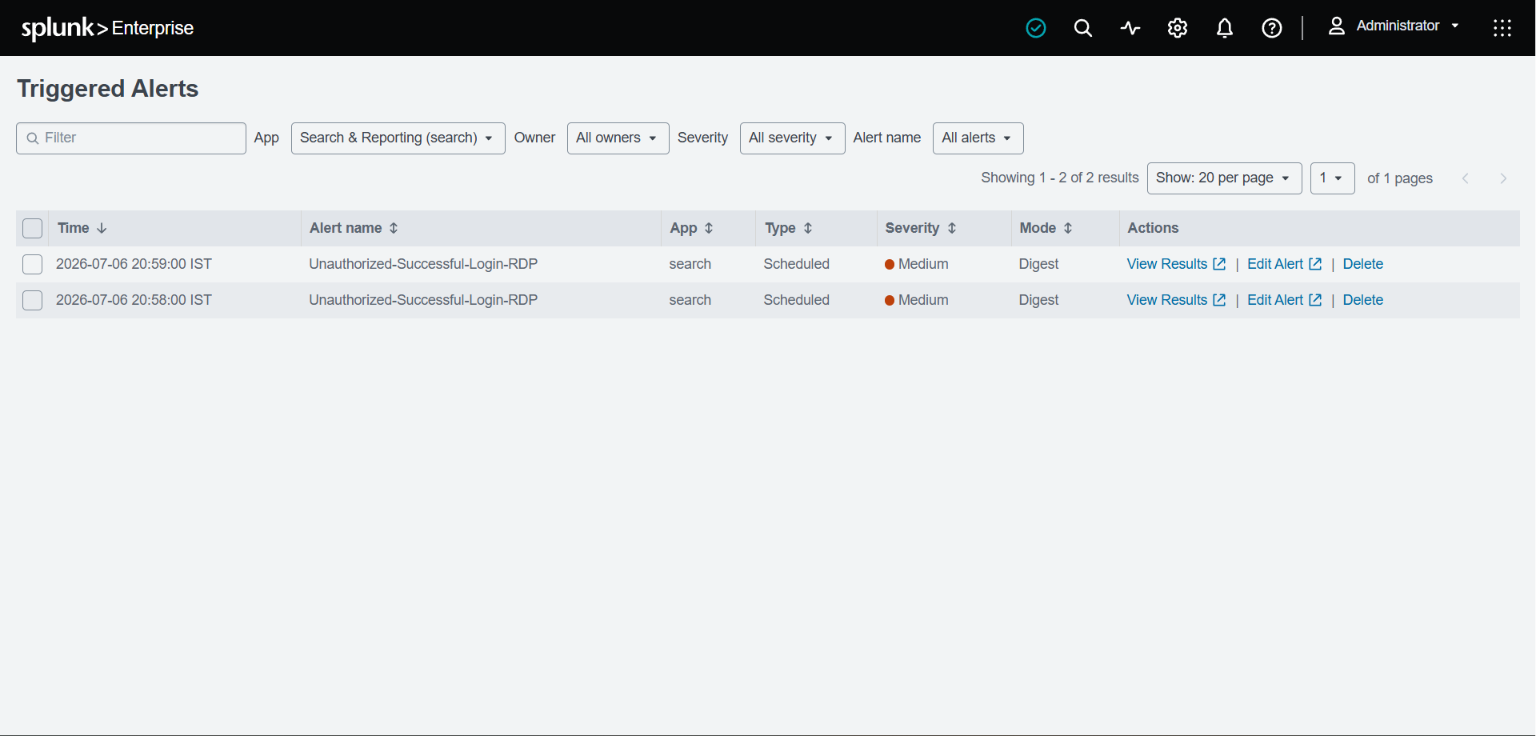
Task: Open the Splunk Enterprise home logo
Action: coord(107,28)
